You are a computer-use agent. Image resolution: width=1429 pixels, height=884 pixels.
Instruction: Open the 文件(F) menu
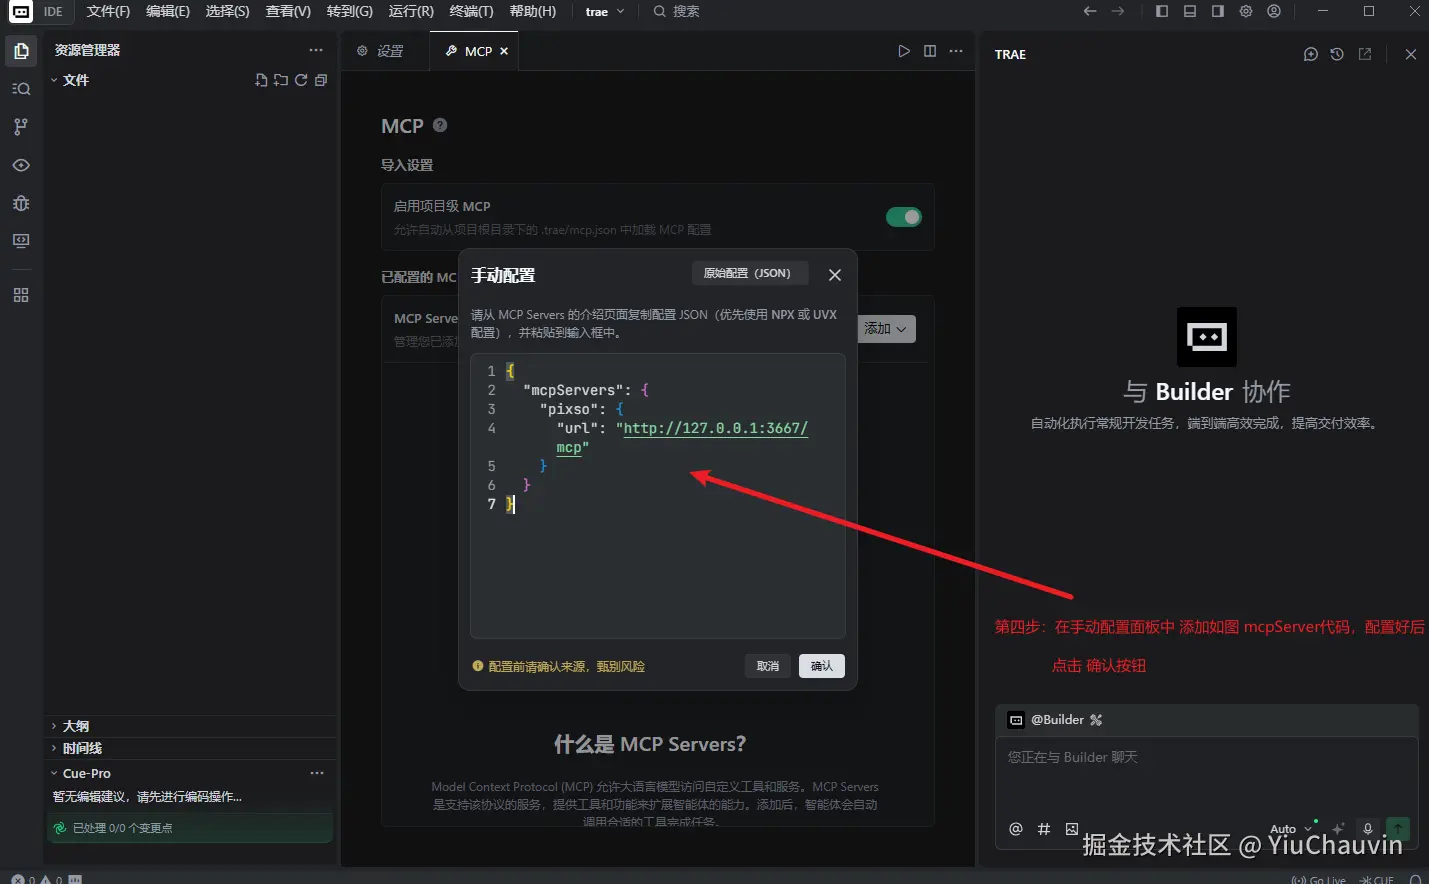point(108,11)
